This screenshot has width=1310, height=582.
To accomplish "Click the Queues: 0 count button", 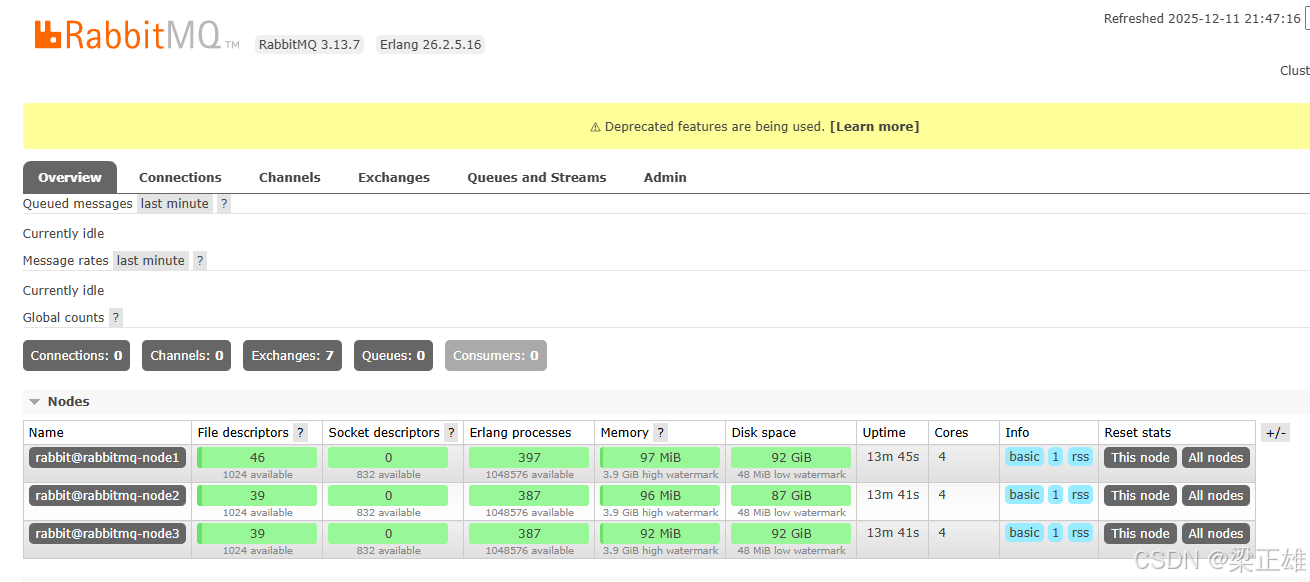I will point(393,355).
